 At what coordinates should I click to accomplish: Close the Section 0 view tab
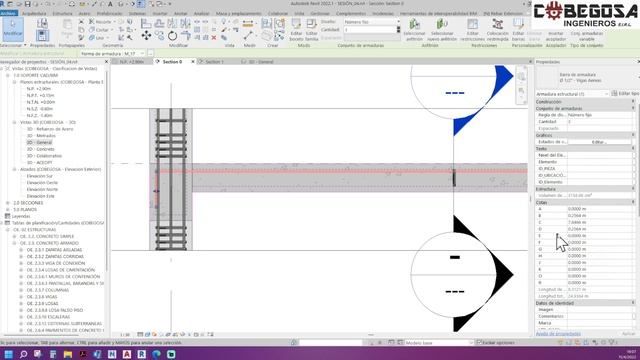tap(193, 62)
